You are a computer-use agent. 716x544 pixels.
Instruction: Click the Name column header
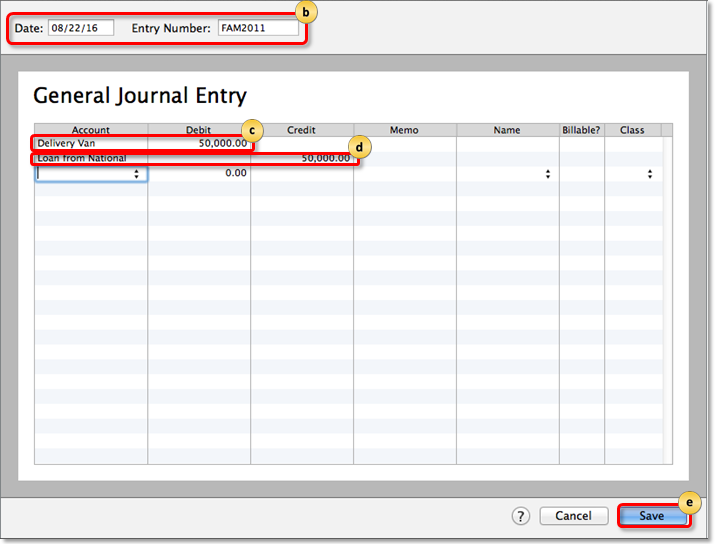tap(507, 130)
